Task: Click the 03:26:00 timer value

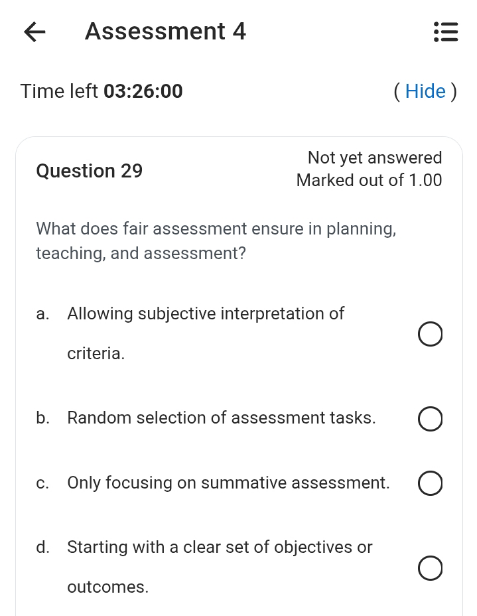Action: [x=143, y=92]
